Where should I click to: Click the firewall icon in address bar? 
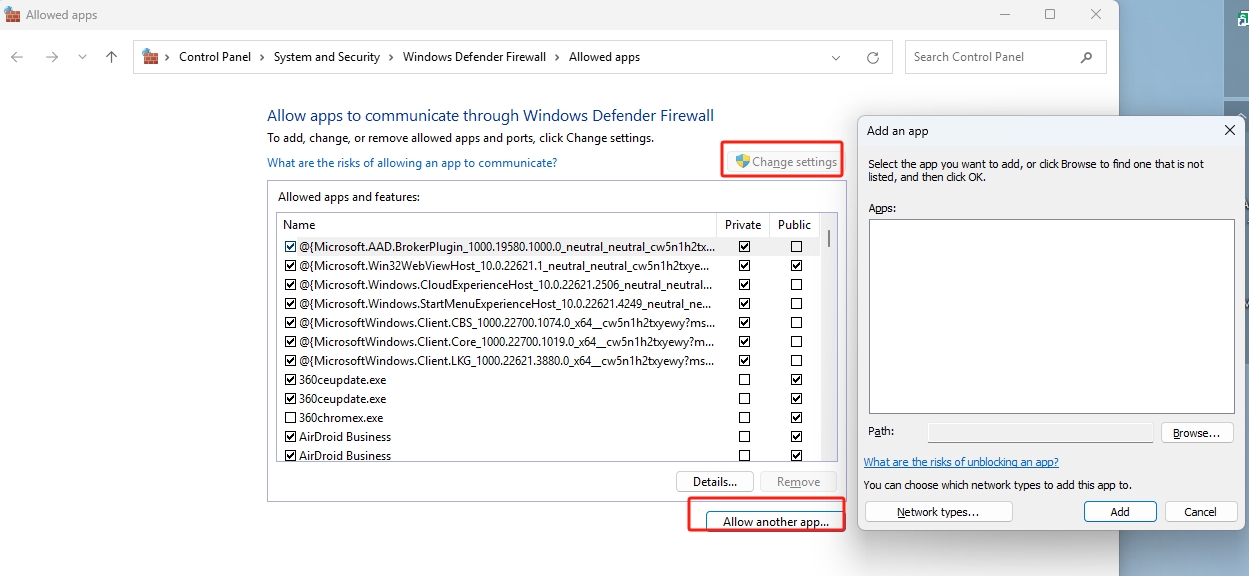coord(151,57)
